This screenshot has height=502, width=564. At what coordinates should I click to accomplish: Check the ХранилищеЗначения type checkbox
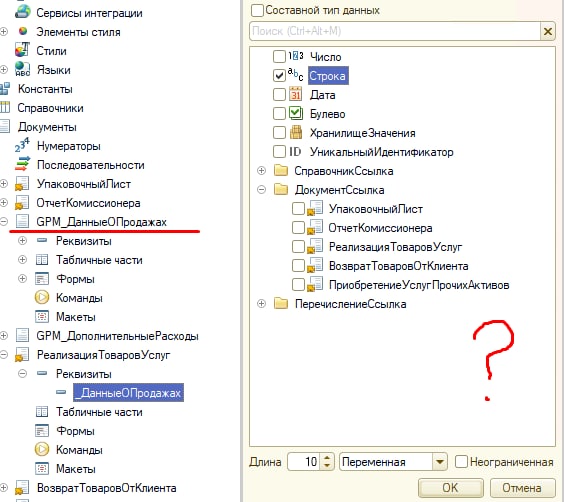(279, 133)
